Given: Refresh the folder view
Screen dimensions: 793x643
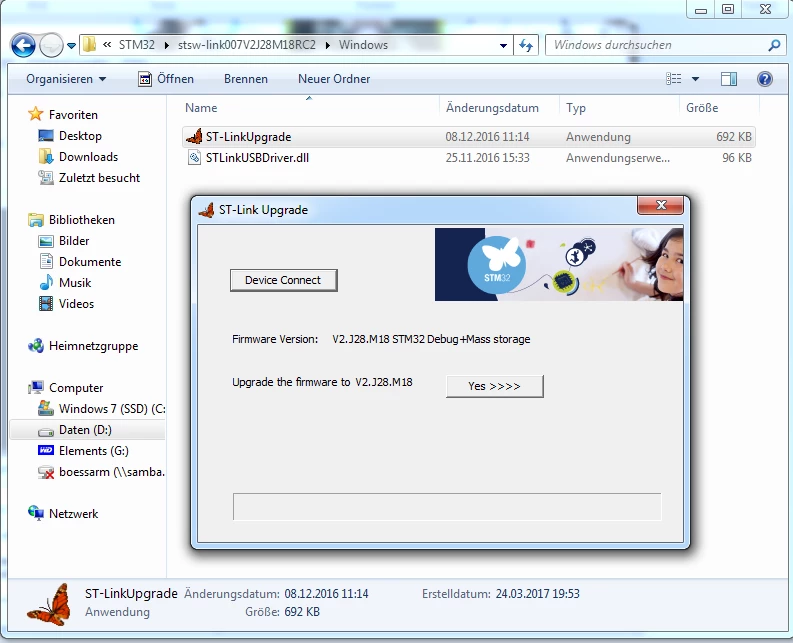Looking at the screenshot, I should [526, 46].
